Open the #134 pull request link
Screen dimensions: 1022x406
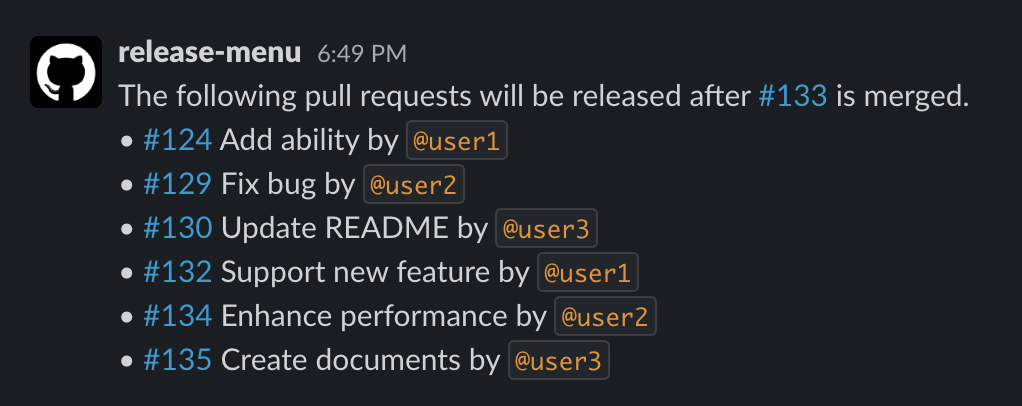(177, 317)
